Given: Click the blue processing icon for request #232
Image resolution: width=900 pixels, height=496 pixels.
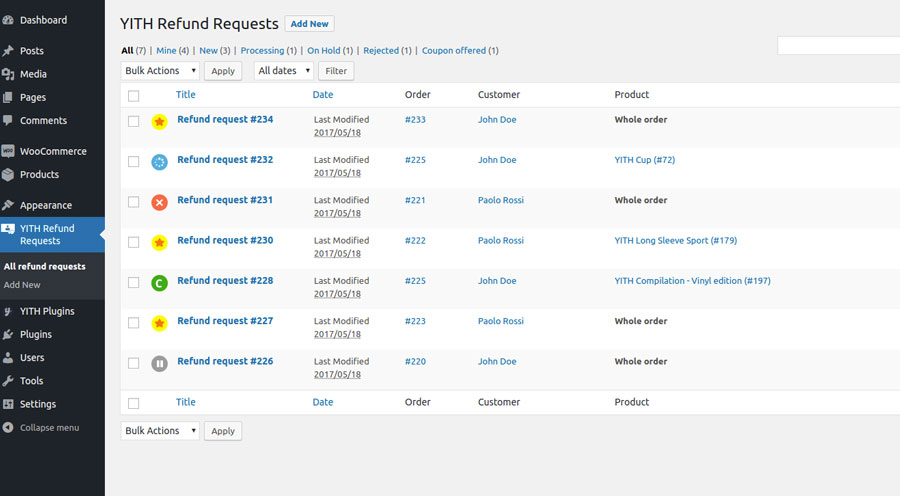Looking at the screenshot, I should point(159,162).
